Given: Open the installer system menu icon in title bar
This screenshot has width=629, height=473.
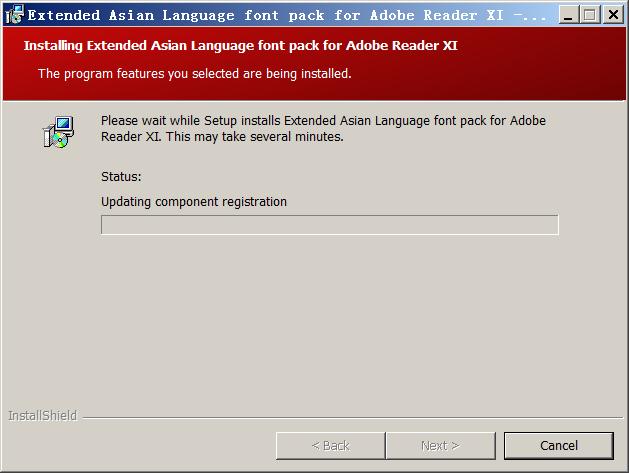Looking at the screenshot, I should tap(14, 15).
